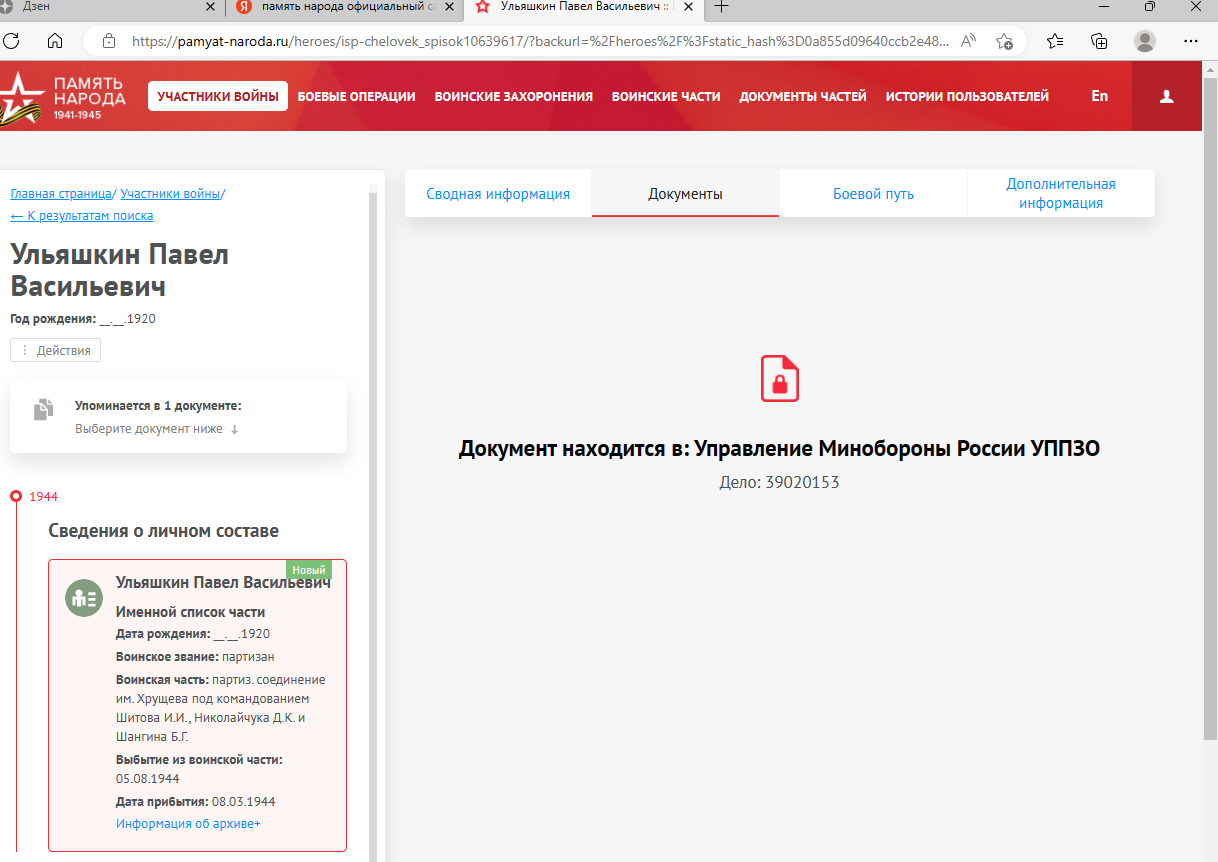The image size is (1218, 862).
Task: Open browser Collections icon
Action: pos(1099,41)
